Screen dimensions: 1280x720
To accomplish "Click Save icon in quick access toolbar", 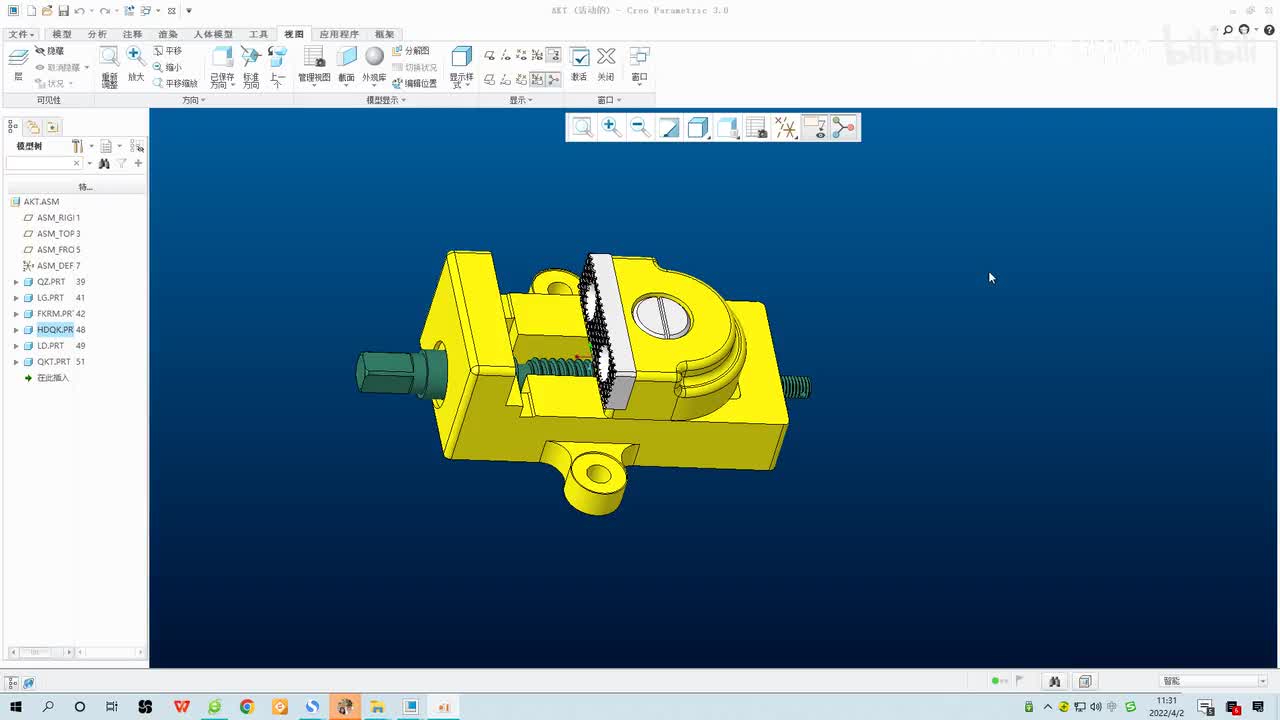I will 63,11.
